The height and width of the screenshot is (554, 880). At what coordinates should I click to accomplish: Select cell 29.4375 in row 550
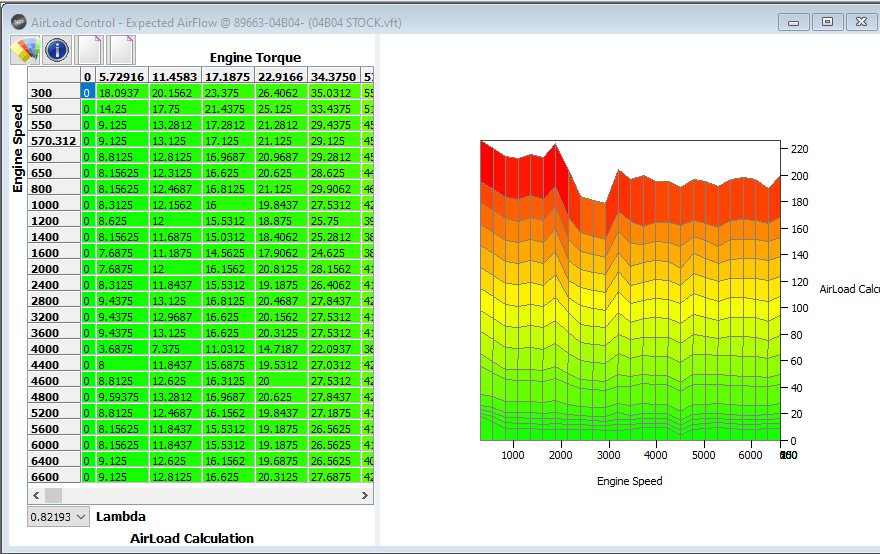click(334, 125)
